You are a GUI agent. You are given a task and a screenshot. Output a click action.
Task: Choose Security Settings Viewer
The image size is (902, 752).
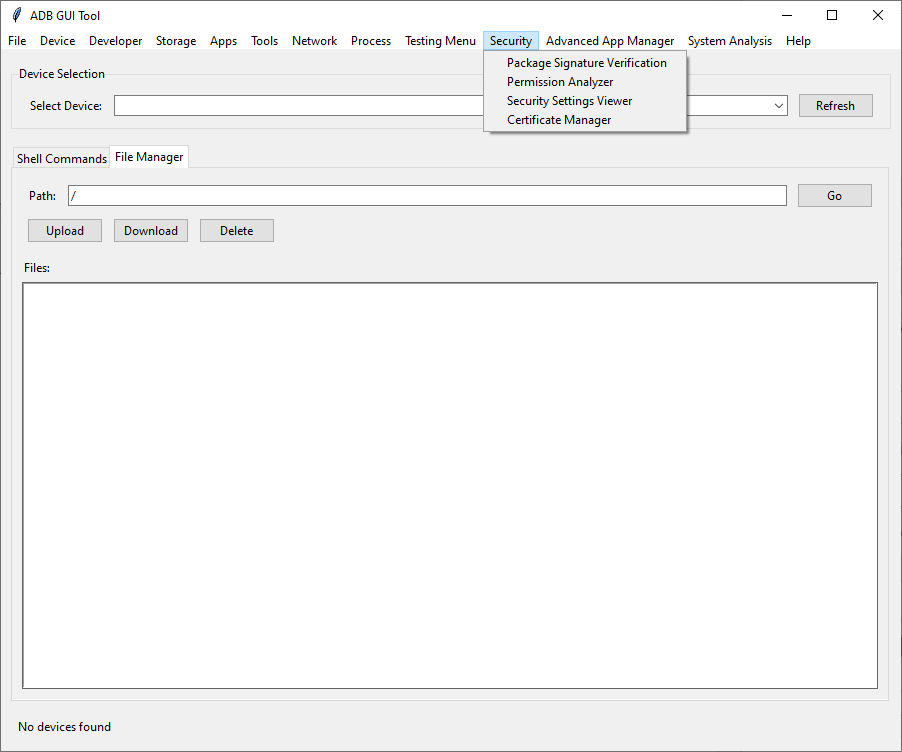pyautogui.click(x=567, y=100)
